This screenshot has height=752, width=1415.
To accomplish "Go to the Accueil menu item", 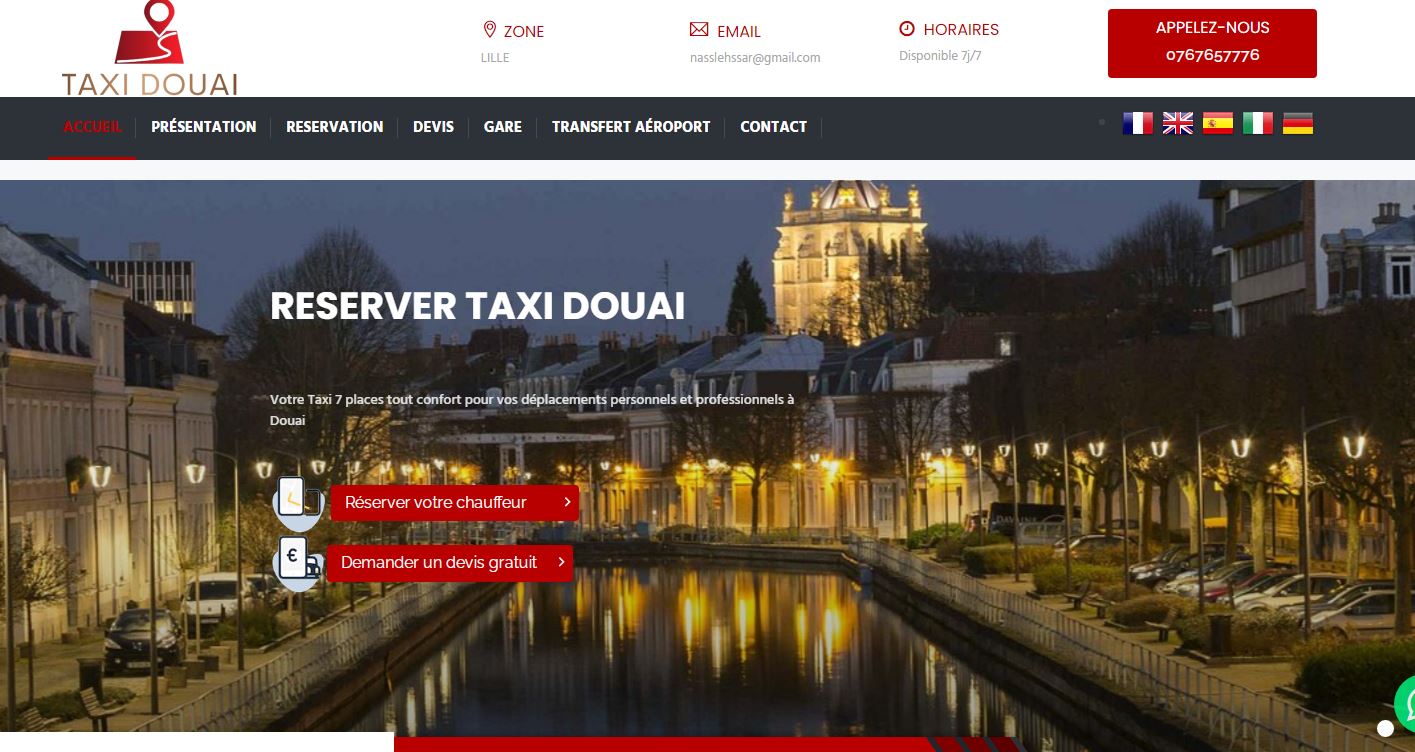I will click(x=92, y=127).
